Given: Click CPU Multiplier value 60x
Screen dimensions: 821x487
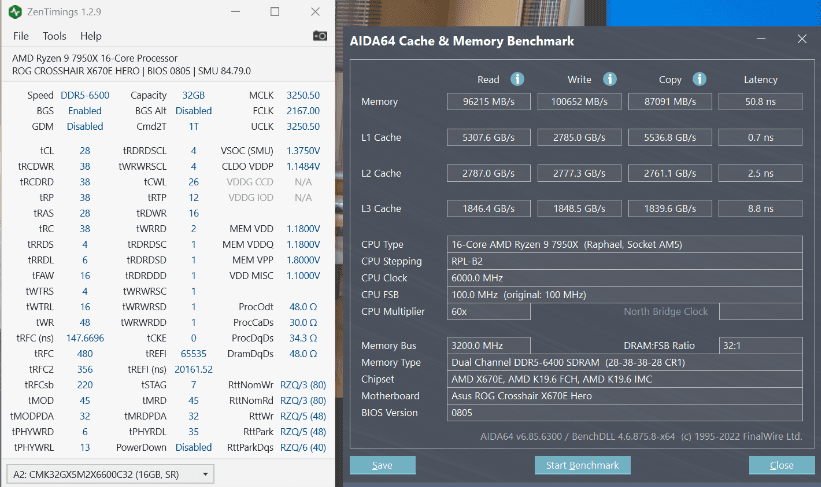Looking at the screenshot, I should (x=489, y=312).
